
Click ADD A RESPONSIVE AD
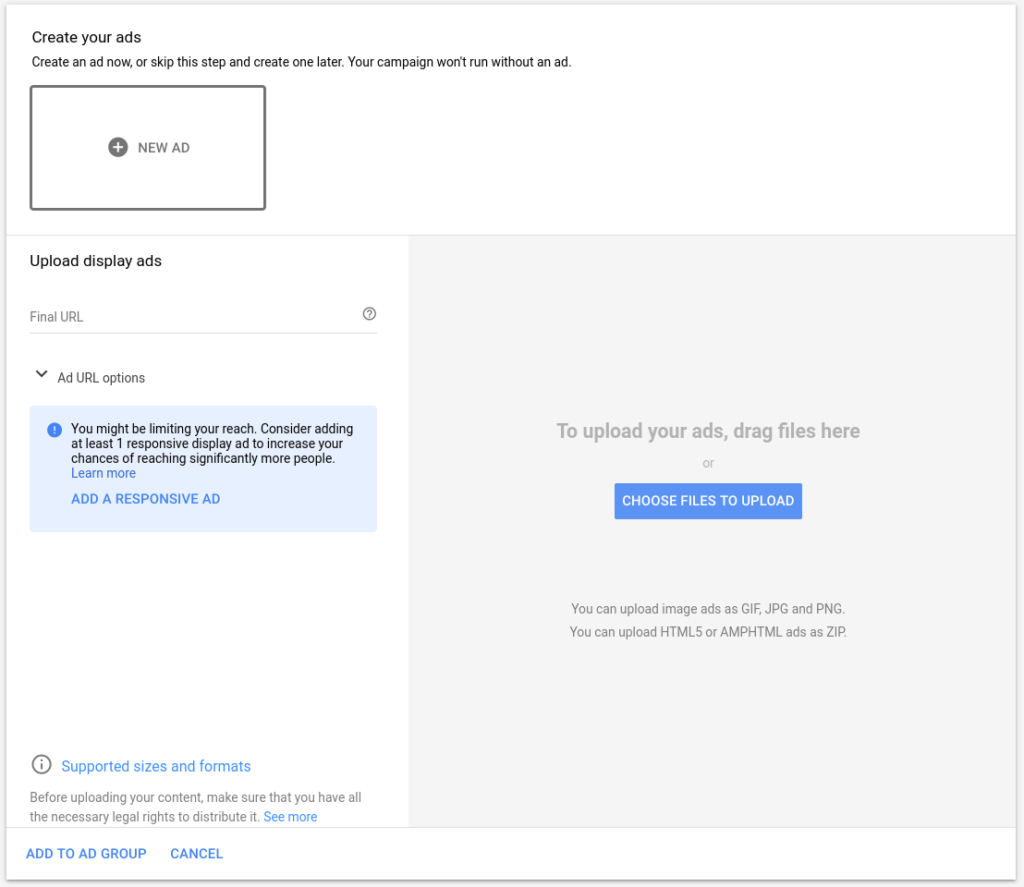click(x=146, y=499)
